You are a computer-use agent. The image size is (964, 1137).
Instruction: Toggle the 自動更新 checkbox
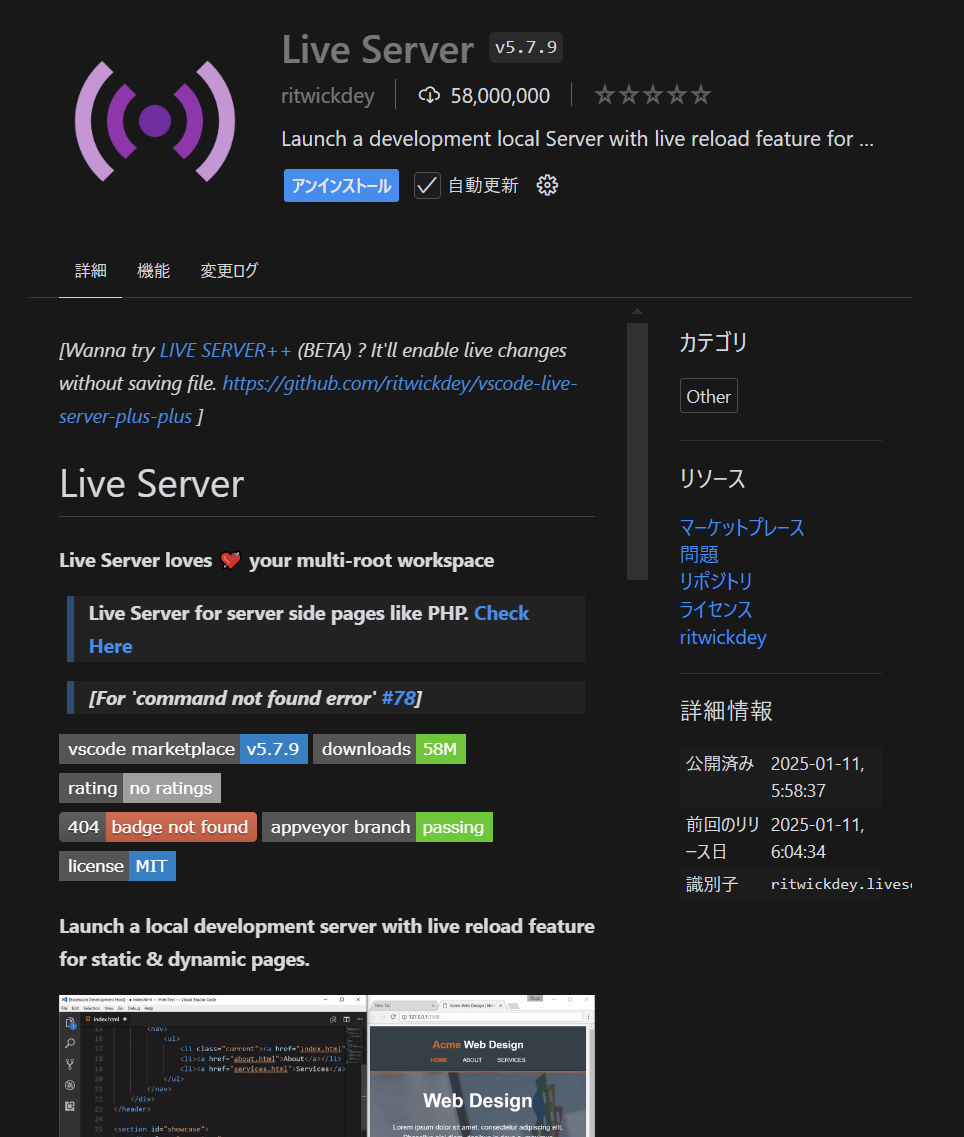point(427,186)
